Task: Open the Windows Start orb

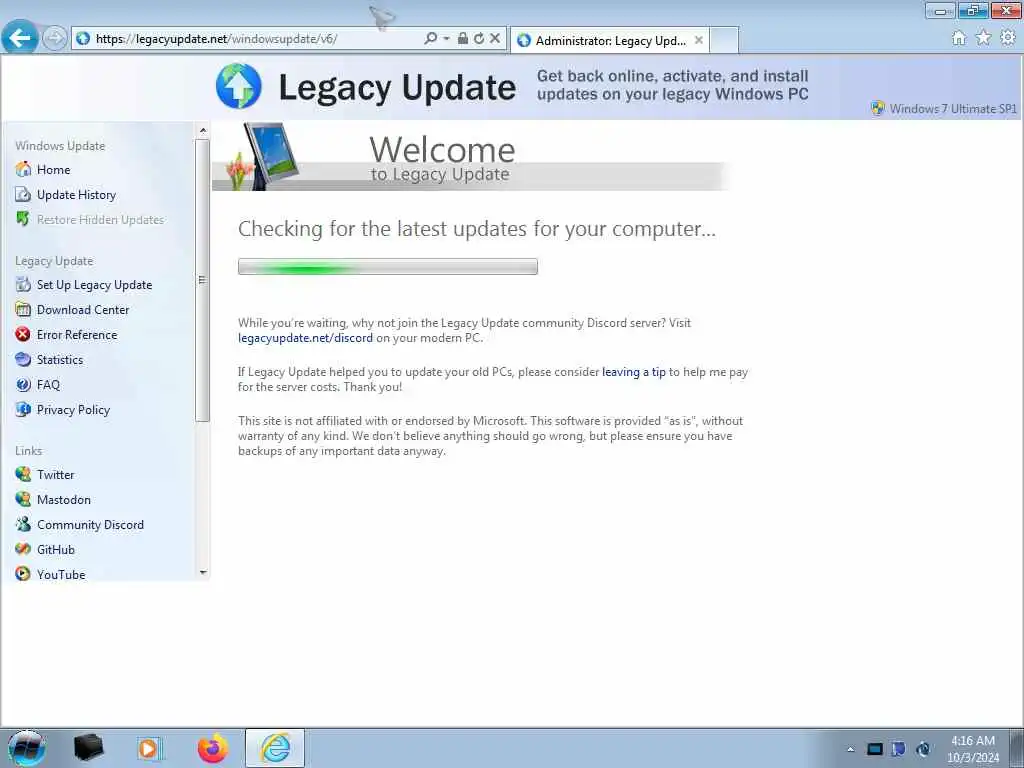Action: pyautogui.click(x=26, y=748)
